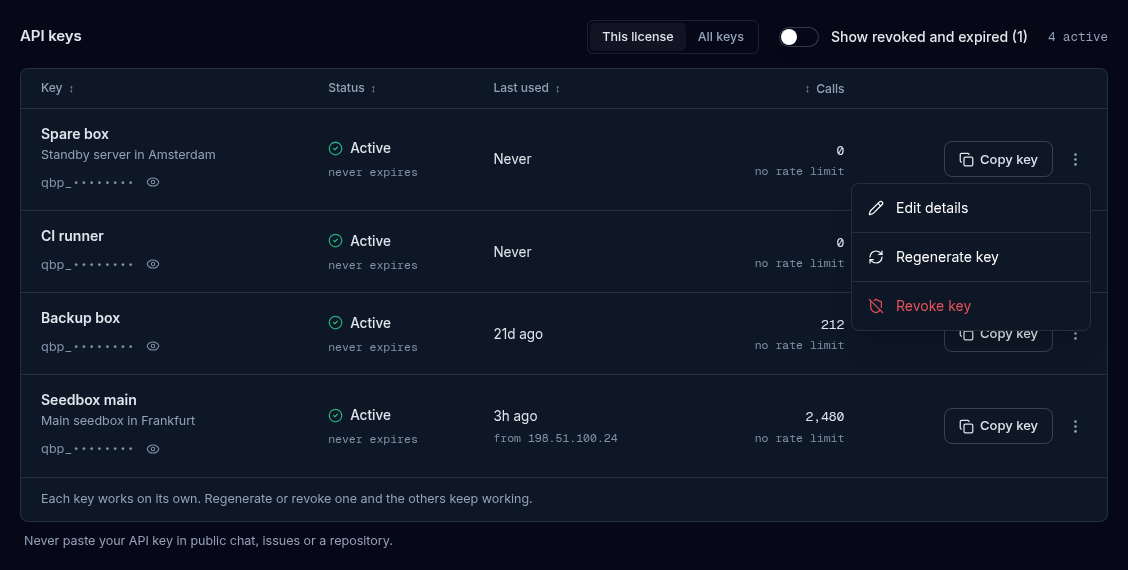Click 'no rate limit' in Seedbox main row

[x=799, y=438]
